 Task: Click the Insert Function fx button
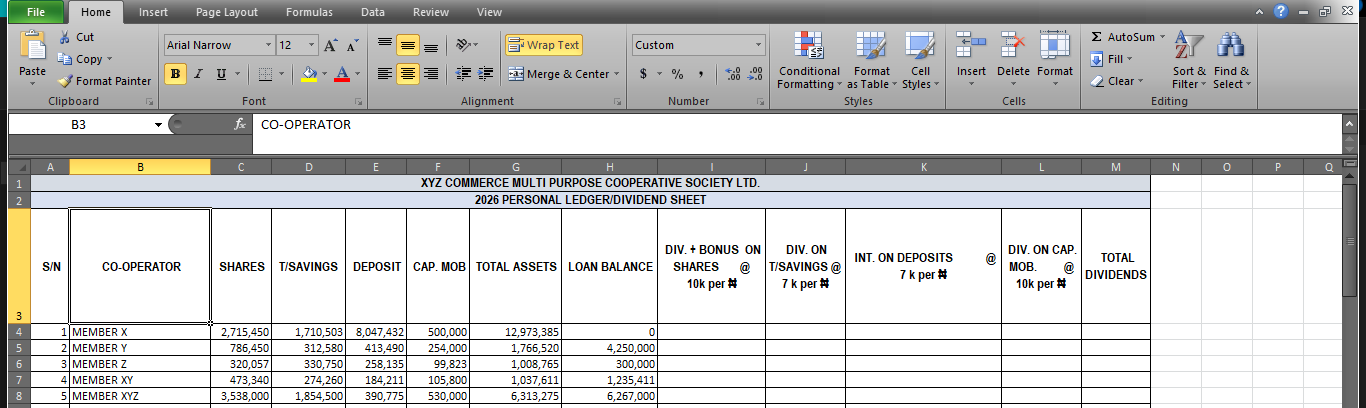[x=240, y=125]
